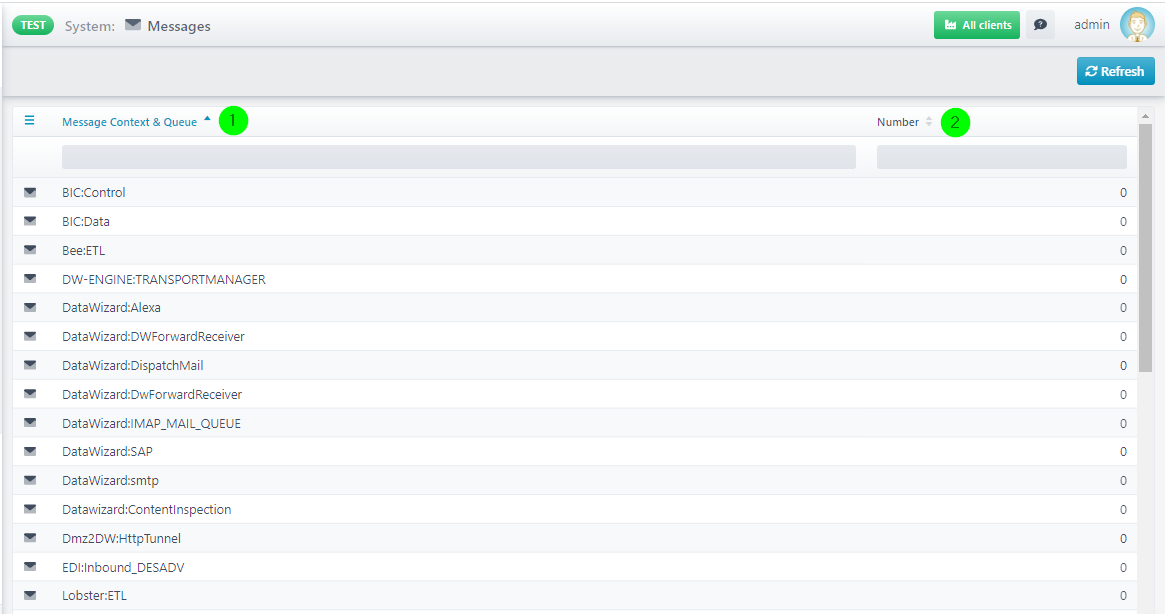Click the envelope icon for DataWizard:SAP row
This screenshot has height=614, width=1165.
(30, 452)
